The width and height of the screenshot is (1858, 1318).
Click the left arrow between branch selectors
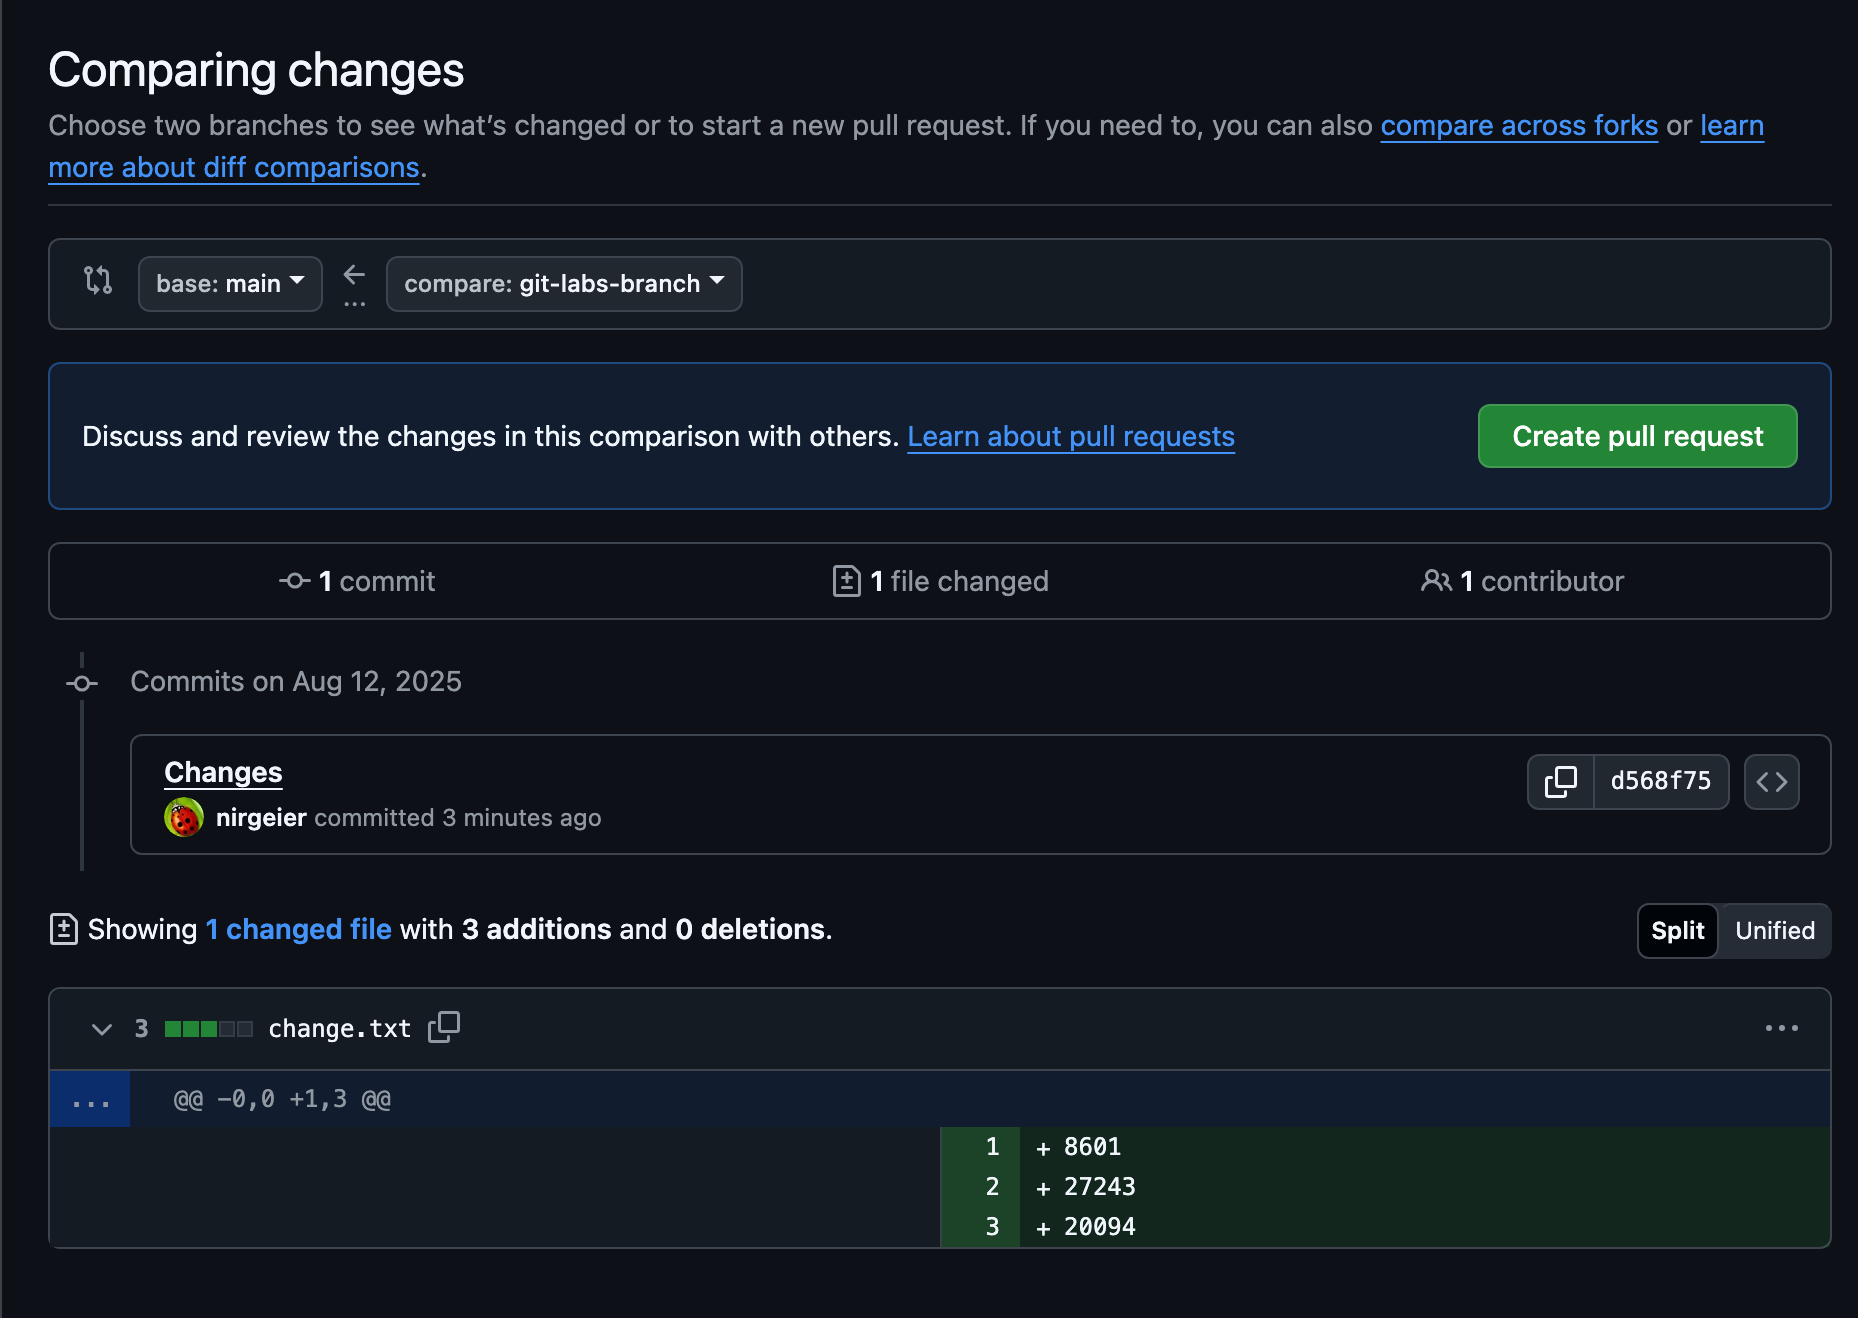[x=354, y=274]
